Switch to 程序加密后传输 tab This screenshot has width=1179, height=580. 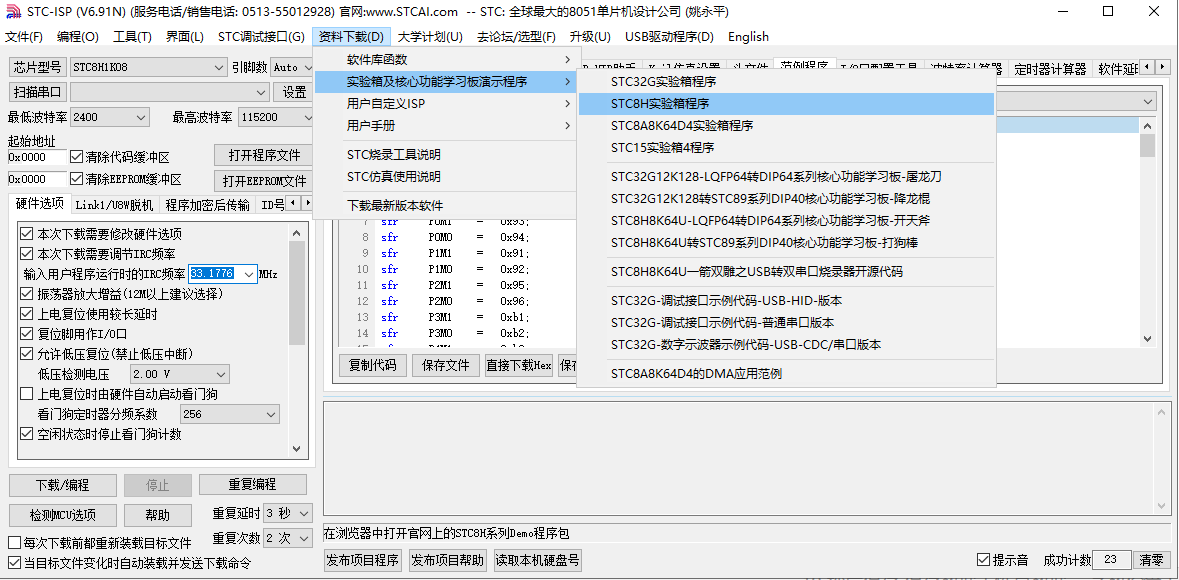pyautogui.click(x=208, y=205)
